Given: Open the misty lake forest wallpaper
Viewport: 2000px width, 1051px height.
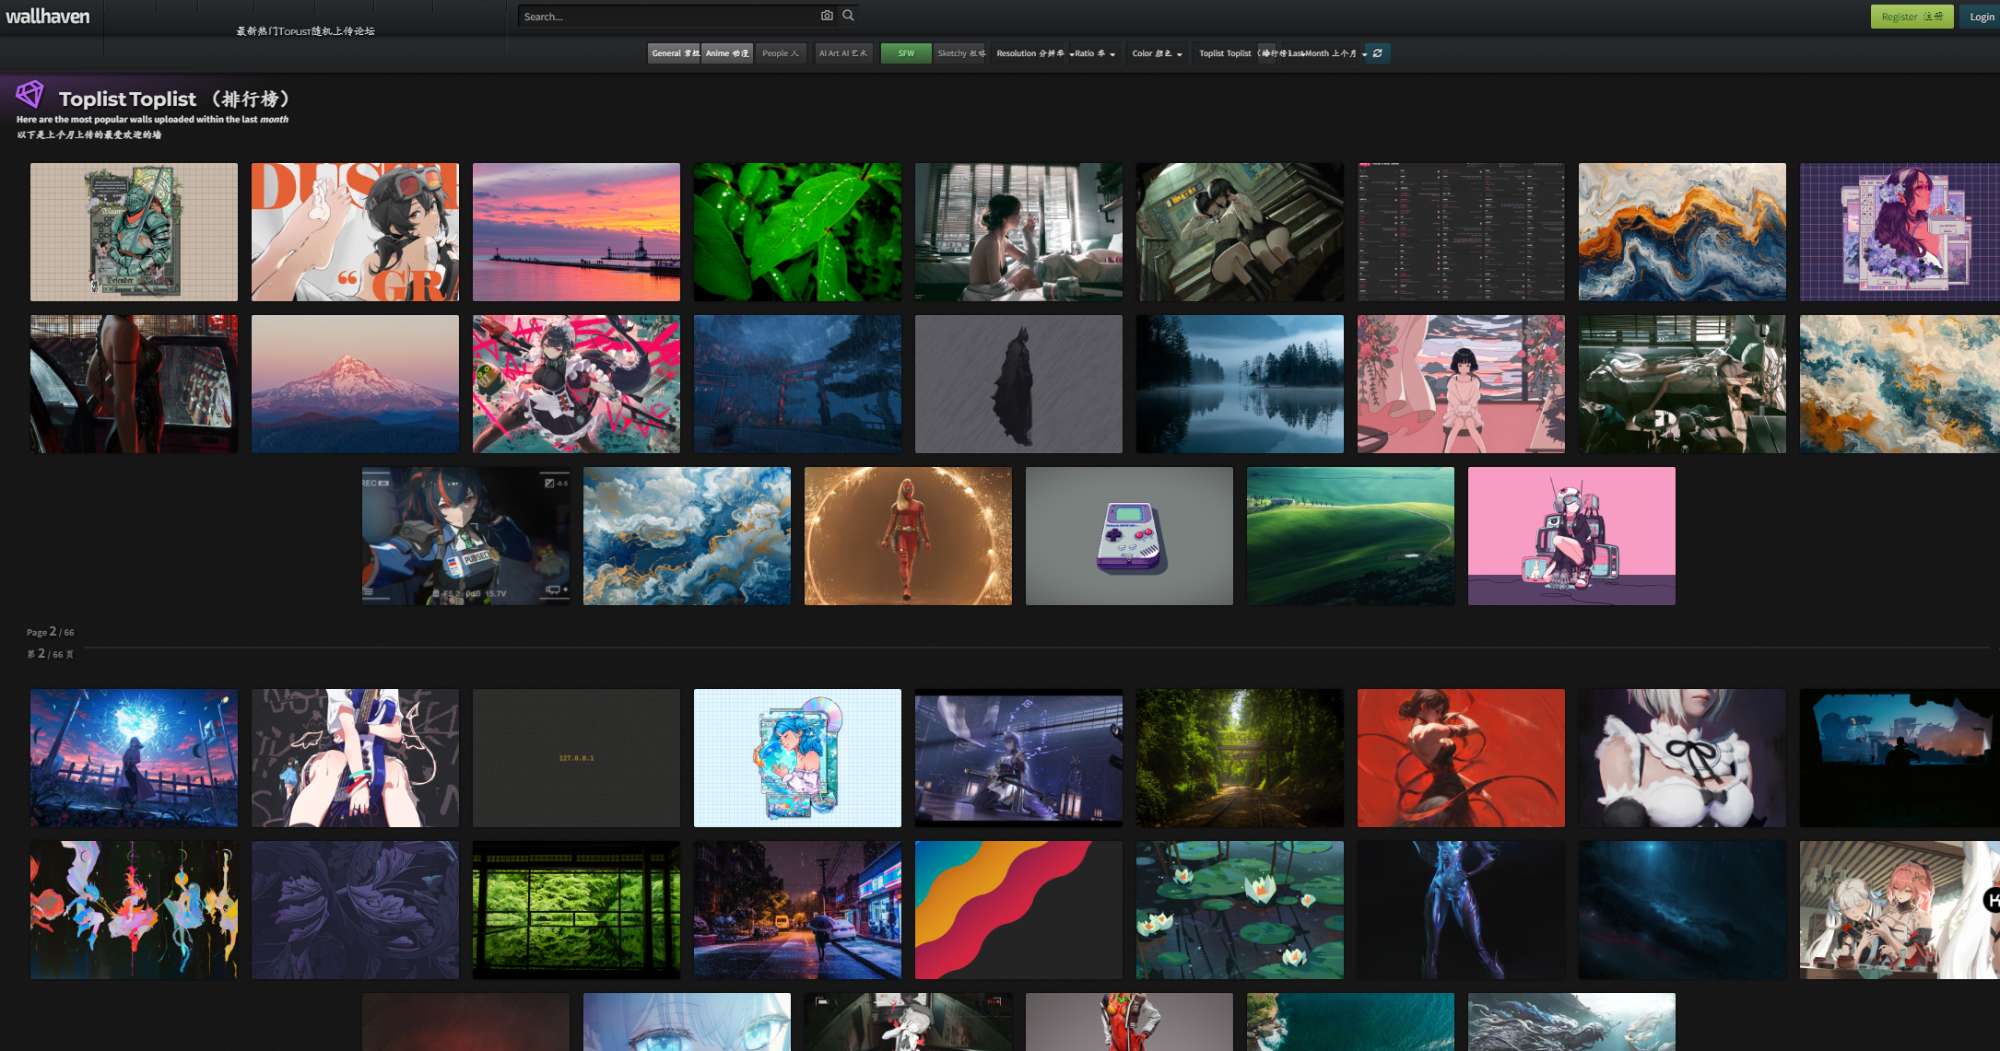Looking at the screenshot, I should click(1240, 384).
